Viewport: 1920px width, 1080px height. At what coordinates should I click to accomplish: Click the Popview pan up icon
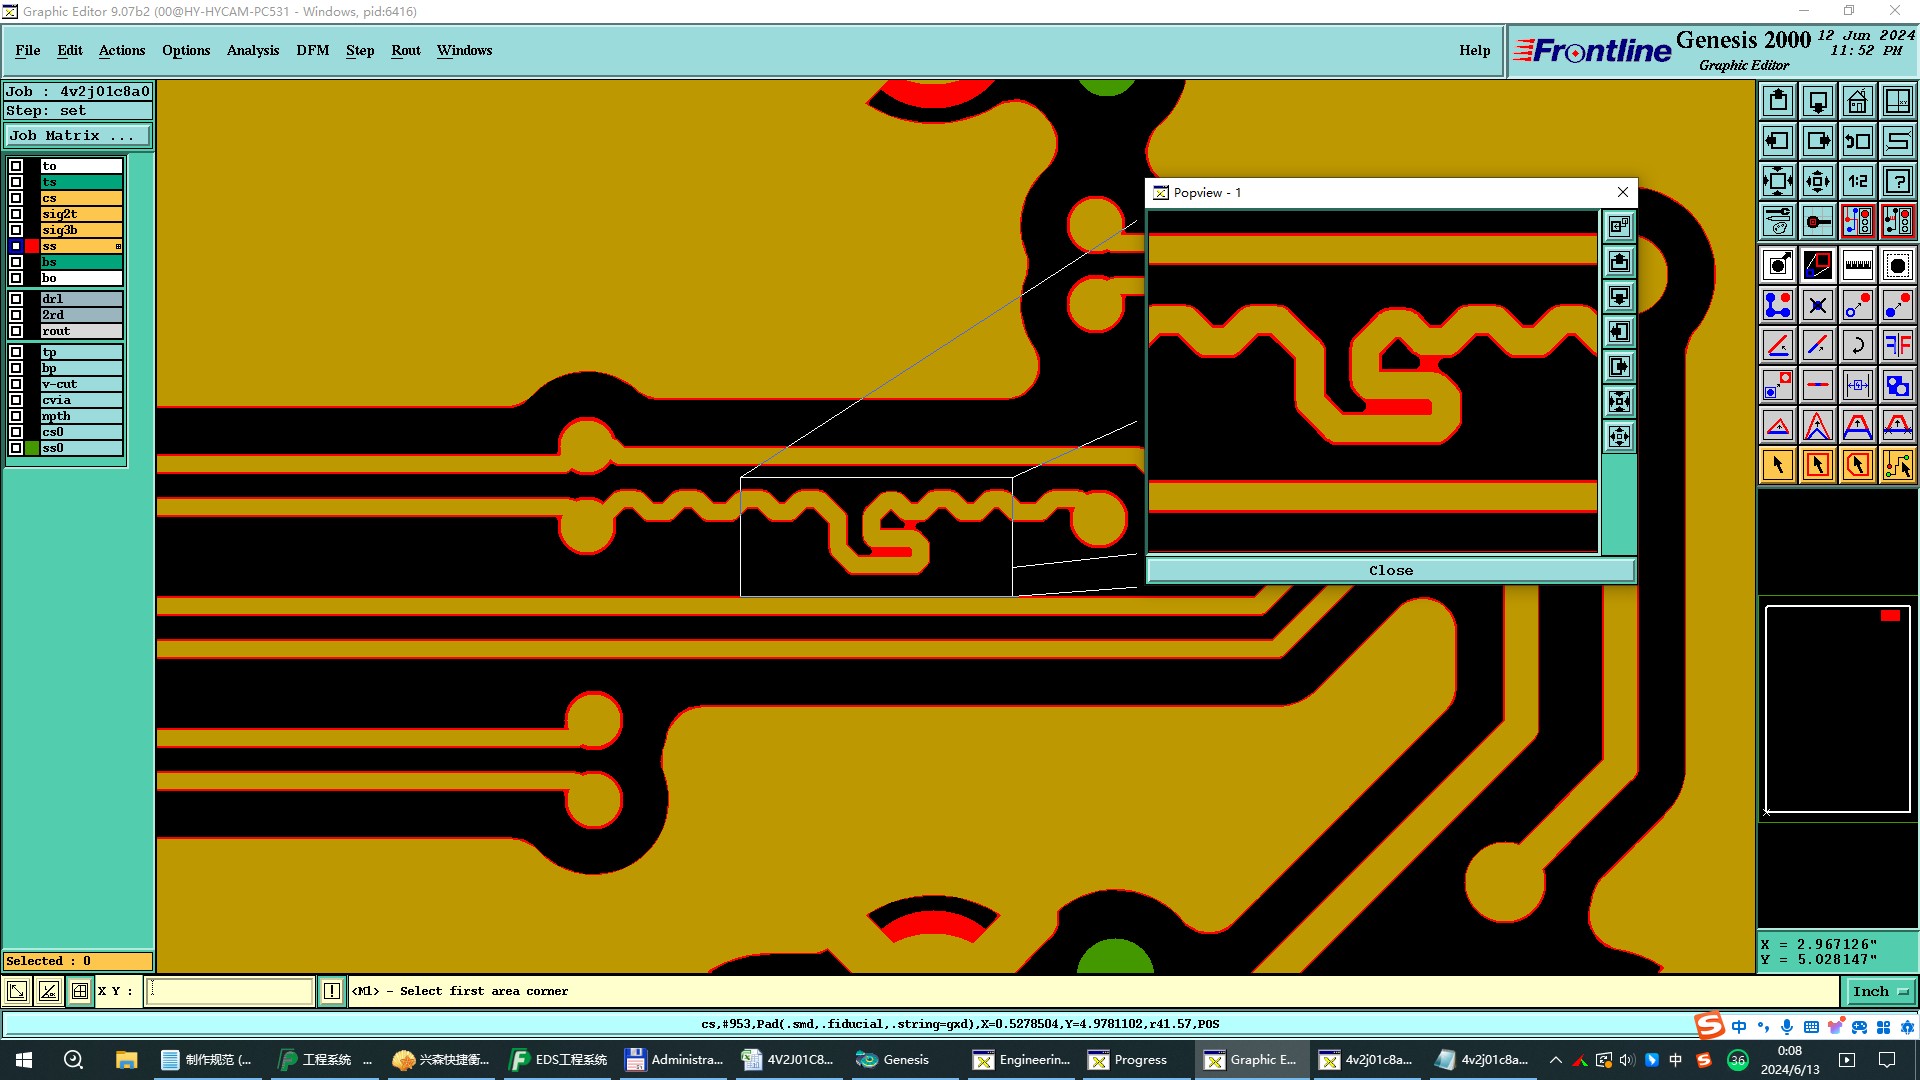click(1619, 262)
